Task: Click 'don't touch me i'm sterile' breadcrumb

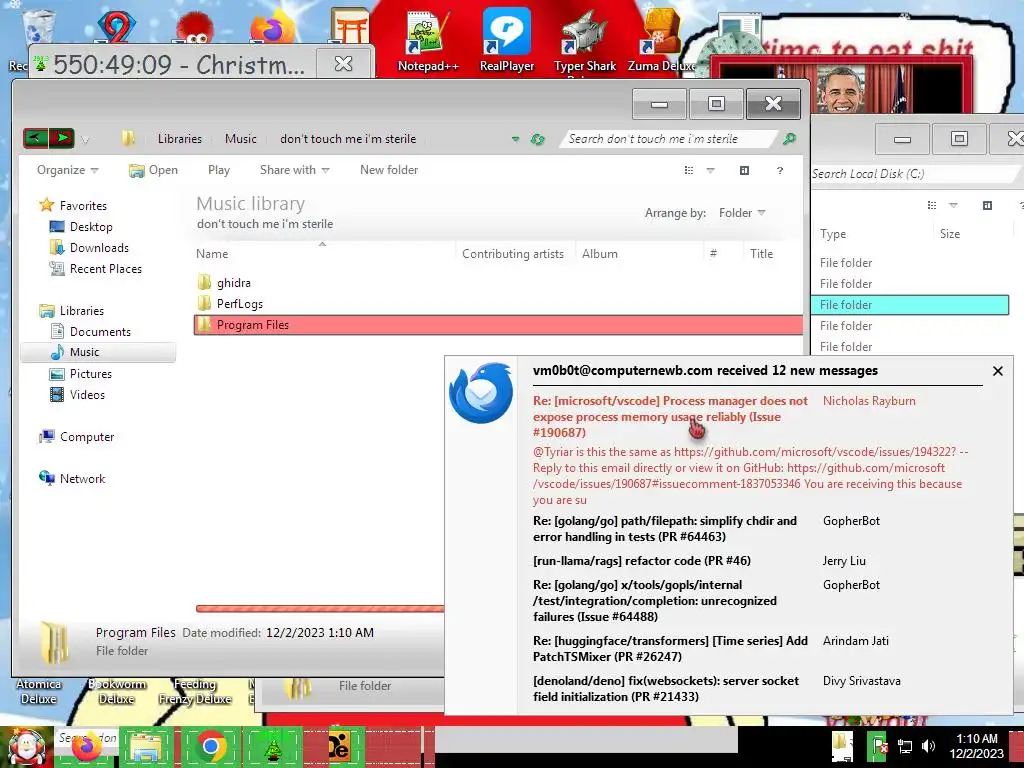Action: click(348, 139)
